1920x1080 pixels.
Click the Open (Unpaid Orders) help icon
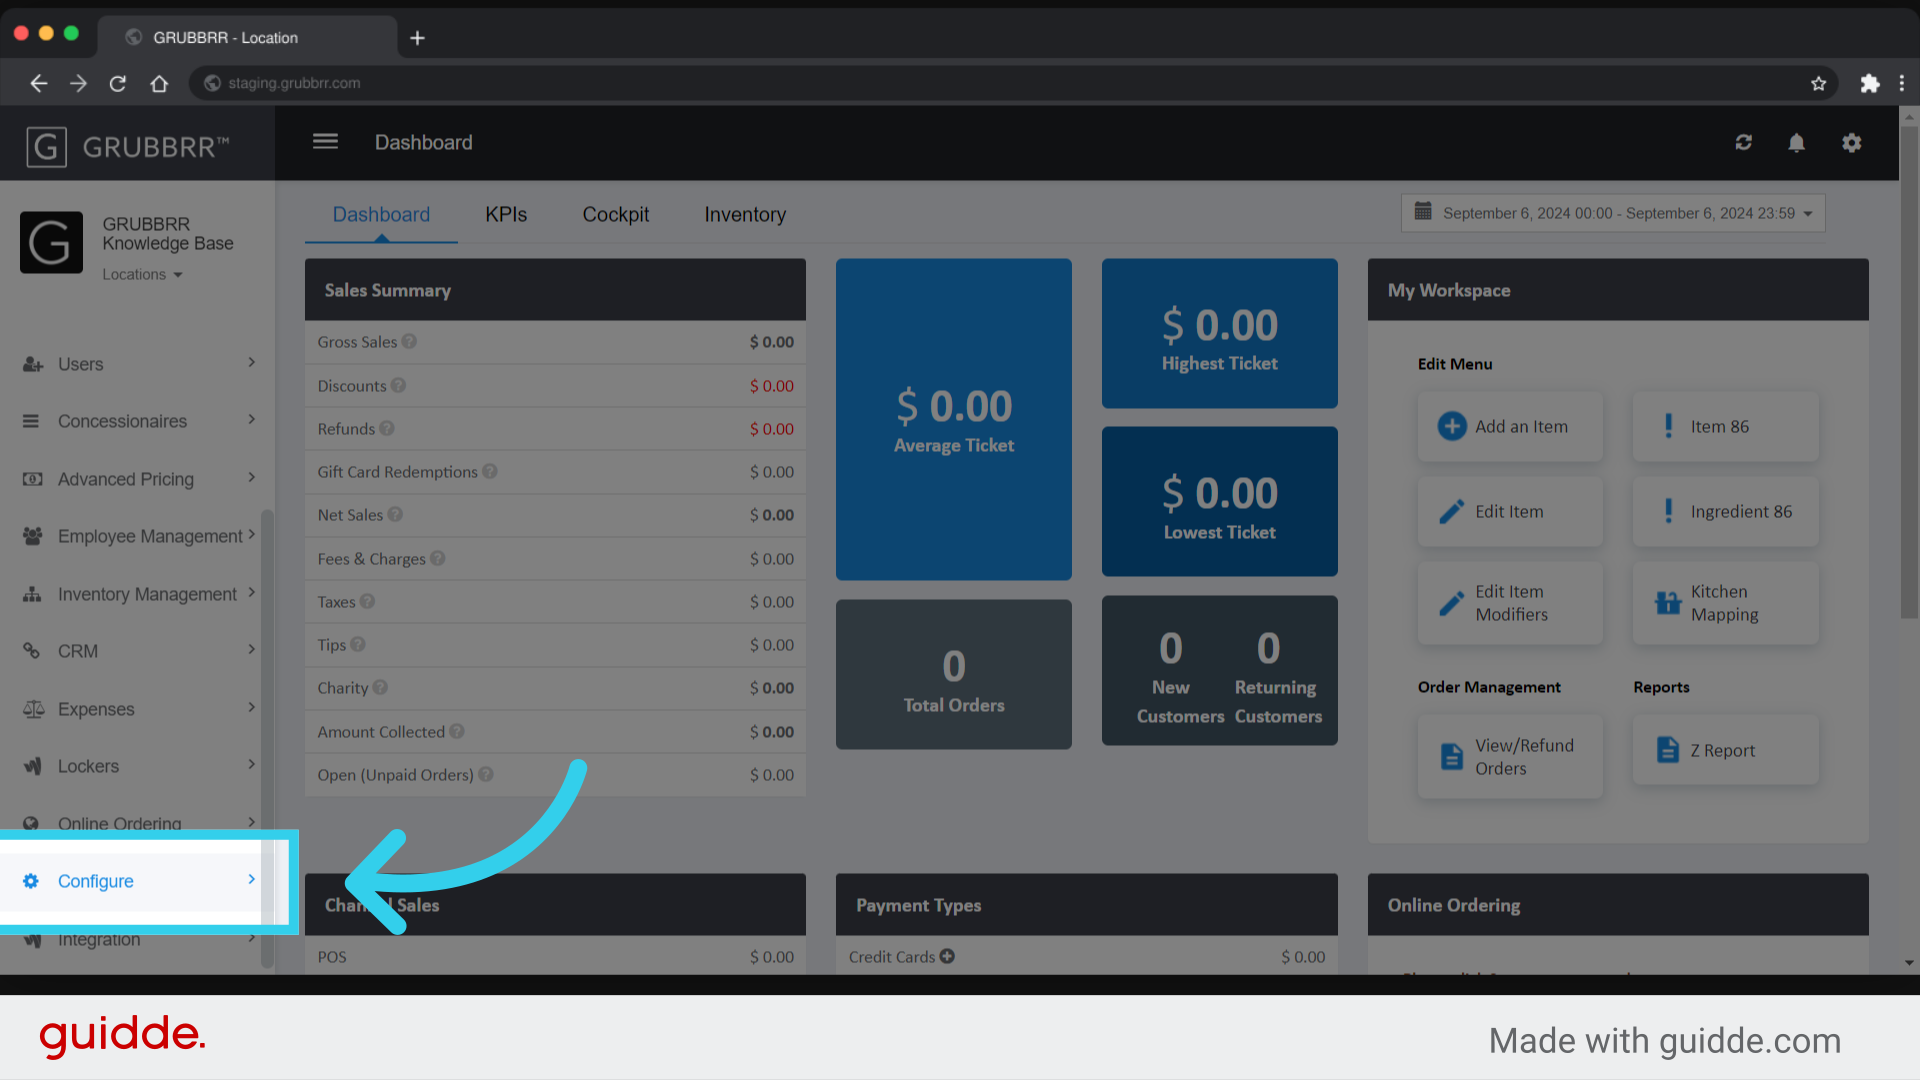[486, 774]
